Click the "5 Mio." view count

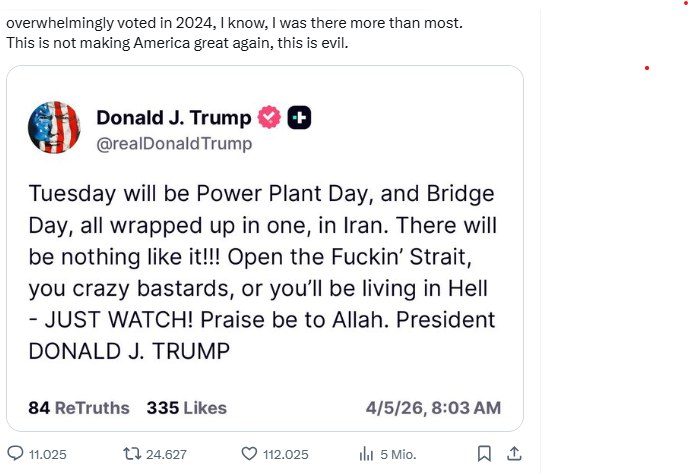tap(398, 454)
